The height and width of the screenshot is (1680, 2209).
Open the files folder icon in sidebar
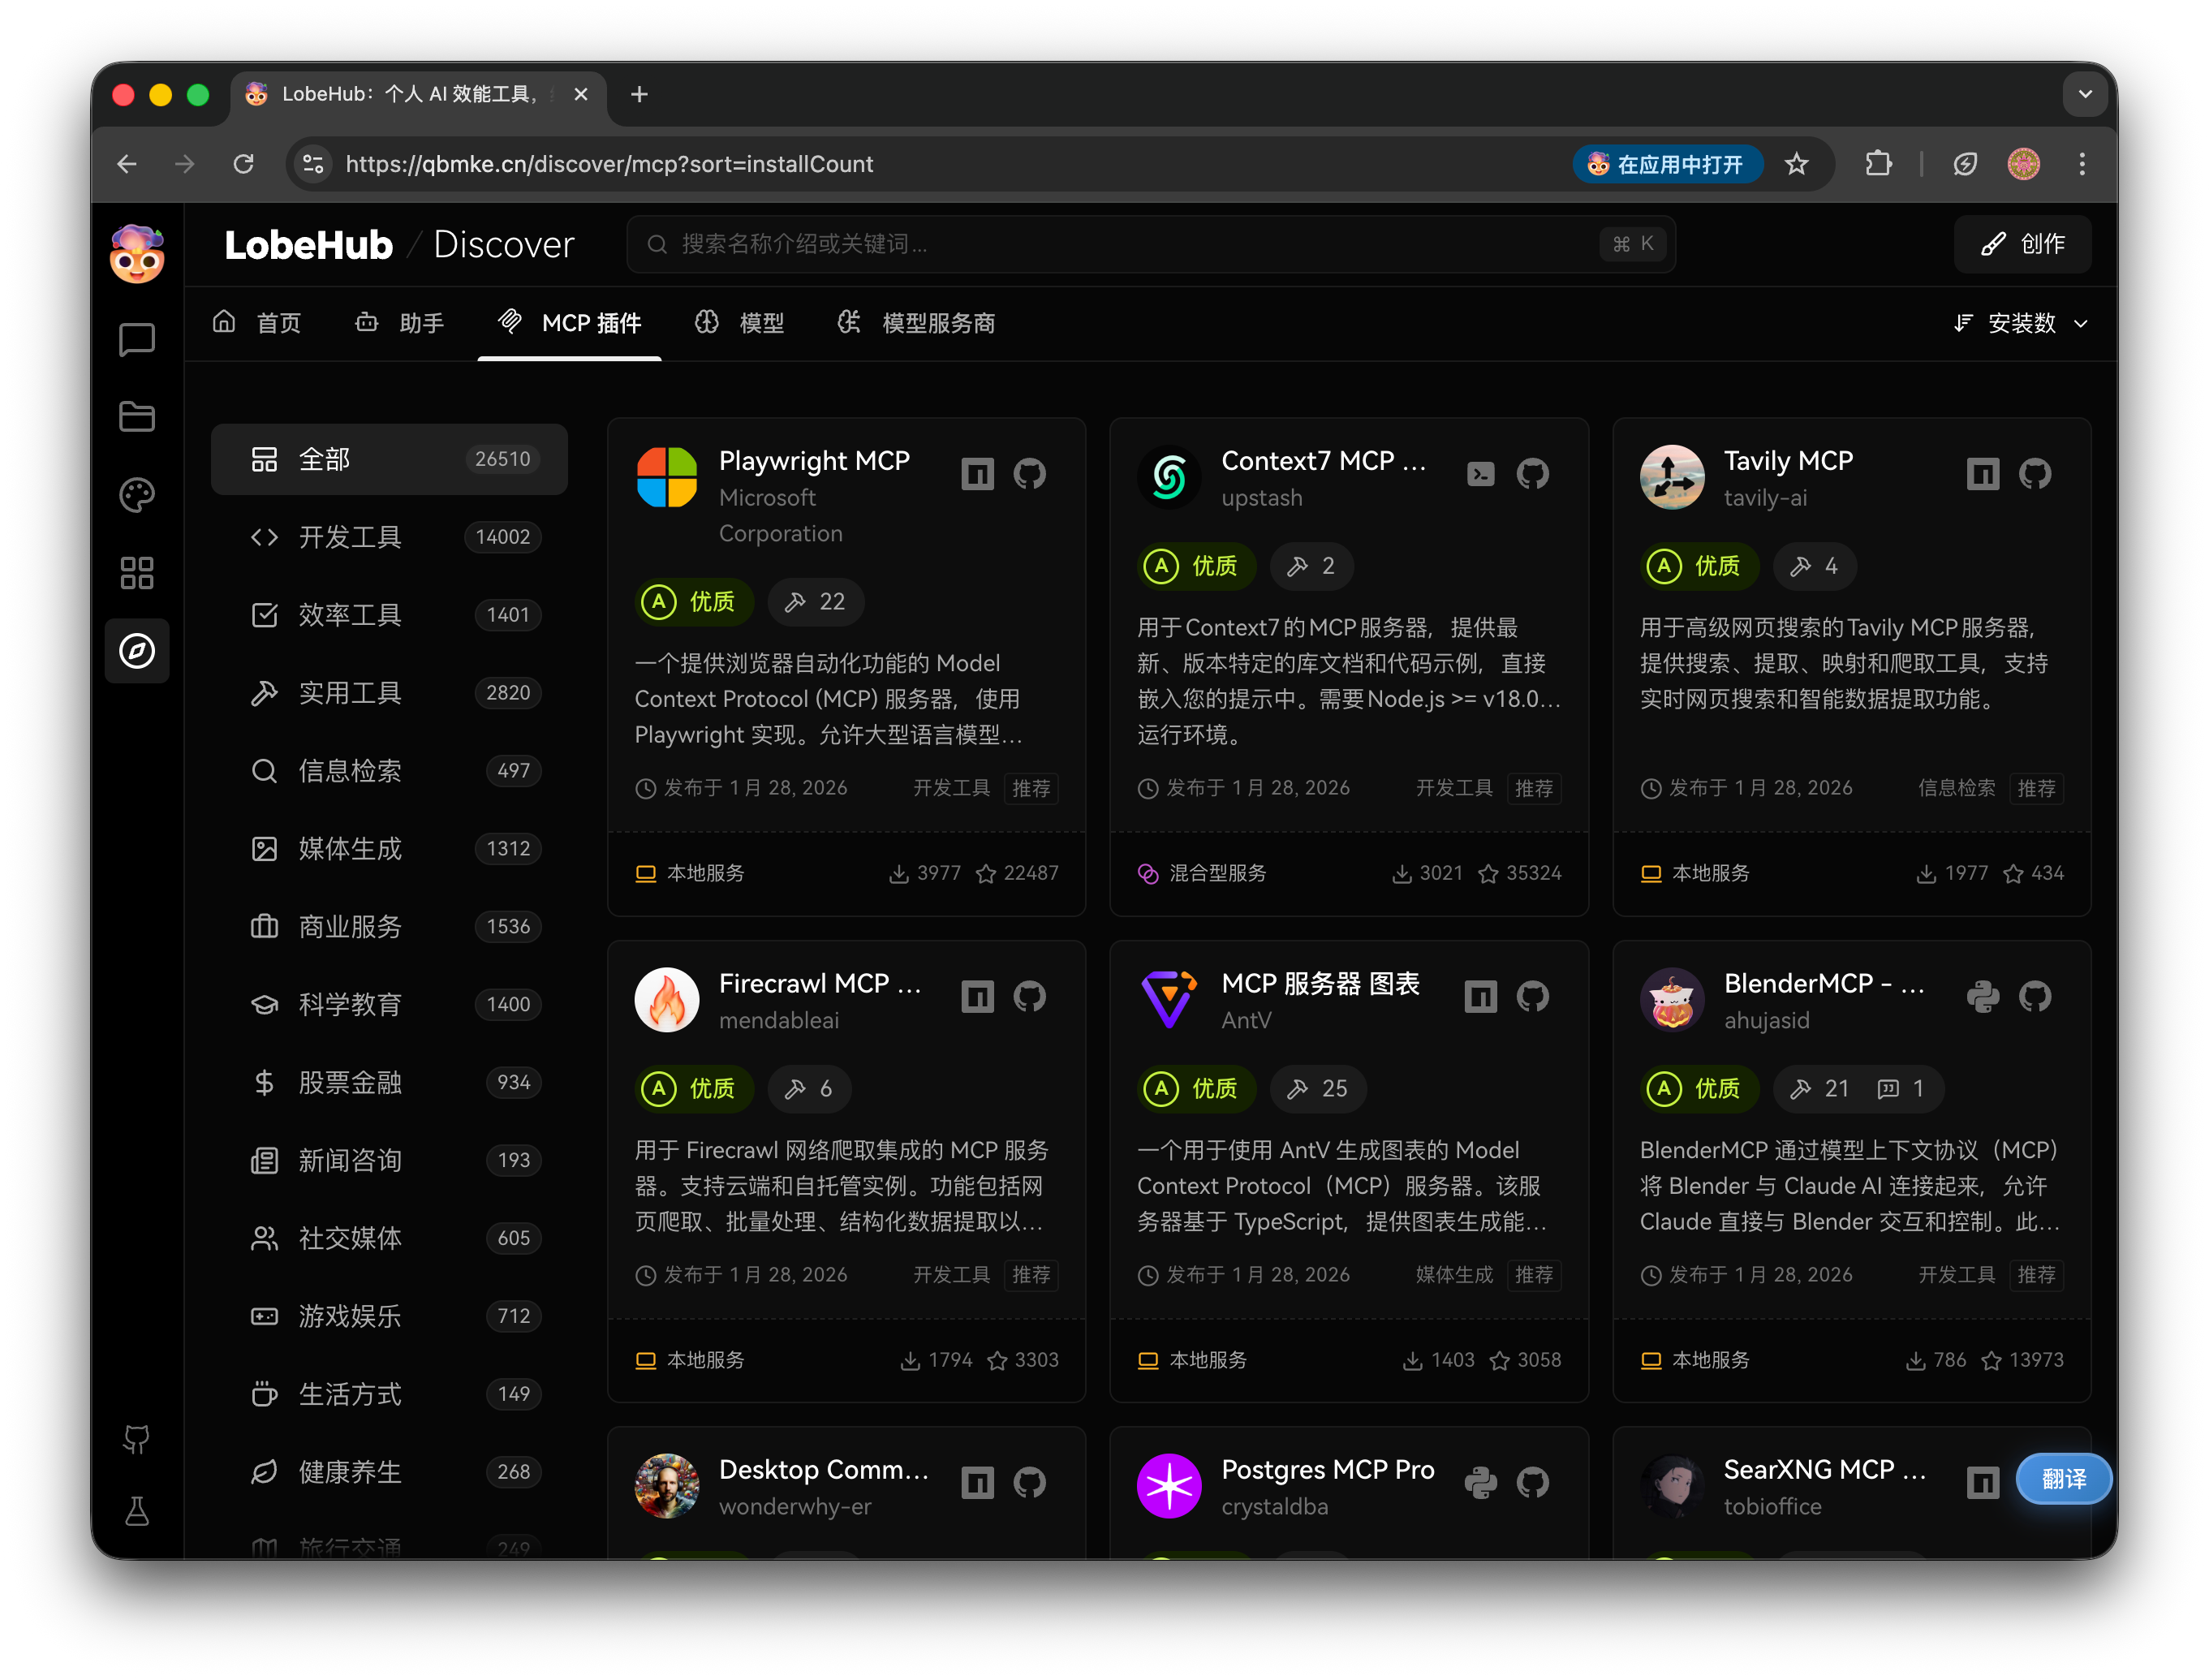[137, 417]
